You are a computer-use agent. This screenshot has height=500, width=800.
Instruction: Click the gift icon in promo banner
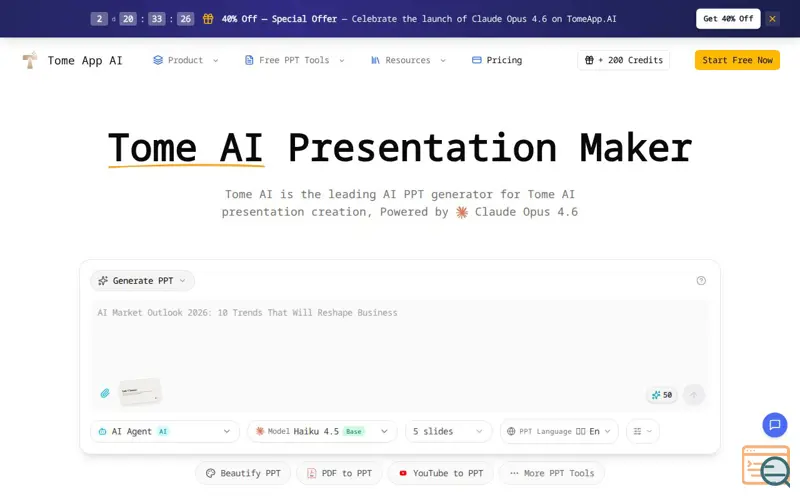[208, 19]
